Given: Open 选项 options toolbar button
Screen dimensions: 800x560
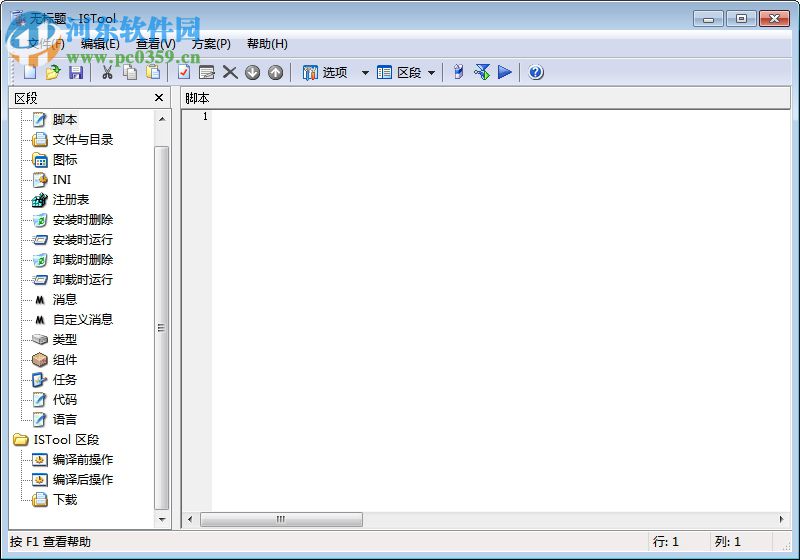Looking at the screenshot, I should (325, 72).
